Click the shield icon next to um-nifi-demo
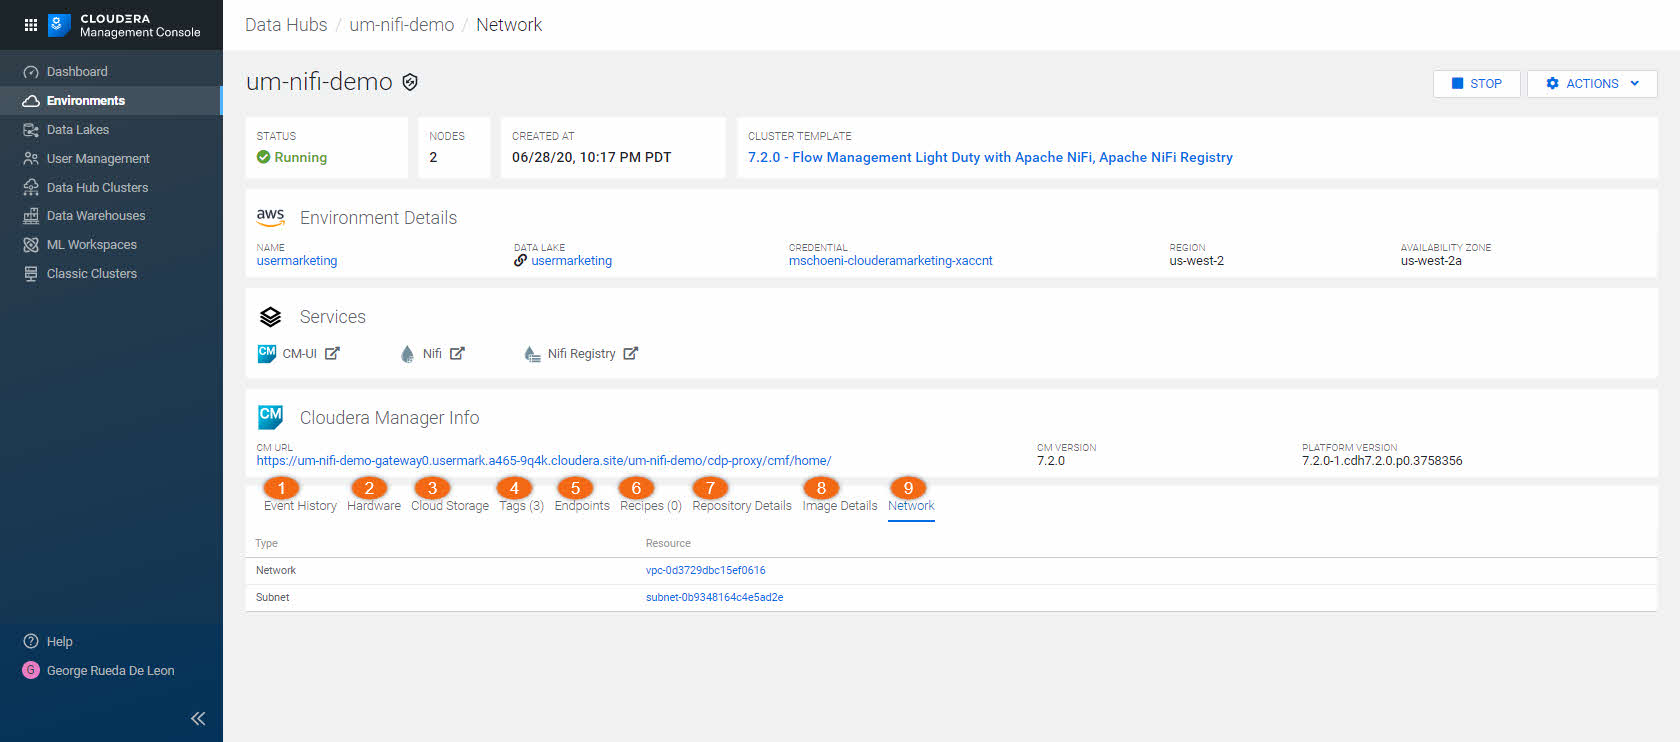Image resolution: width=1680 pixels, height=742 pixels. click(410, 82)
